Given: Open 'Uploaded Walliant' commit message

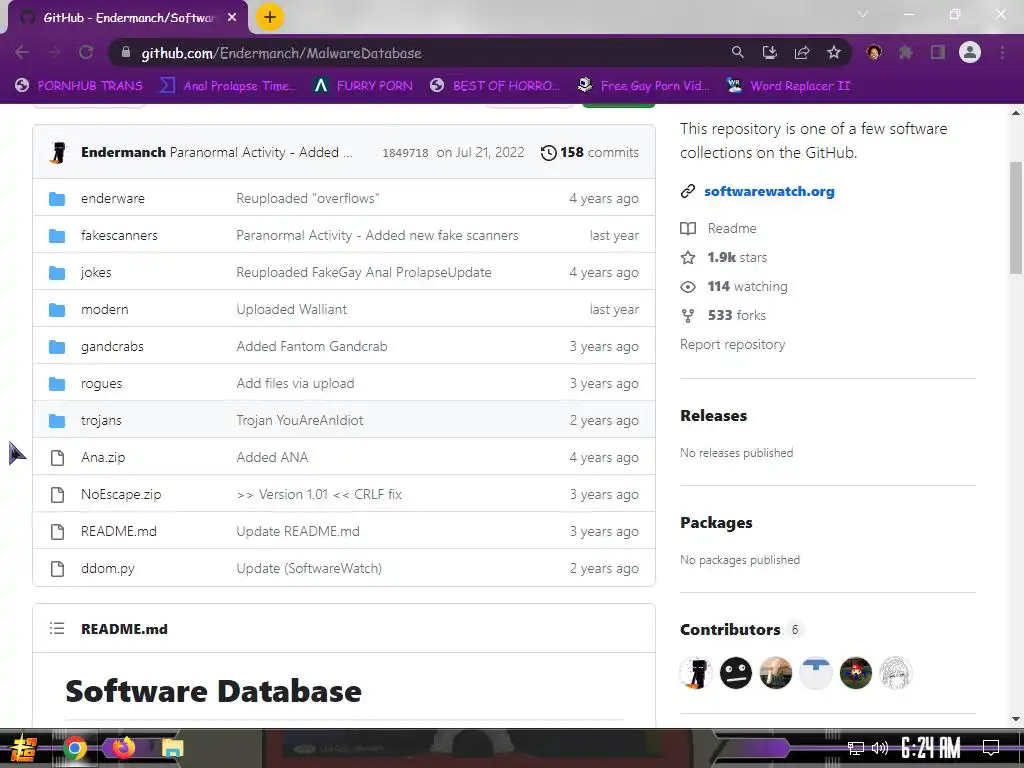Looking at the screenshot, I should (291, 309).
